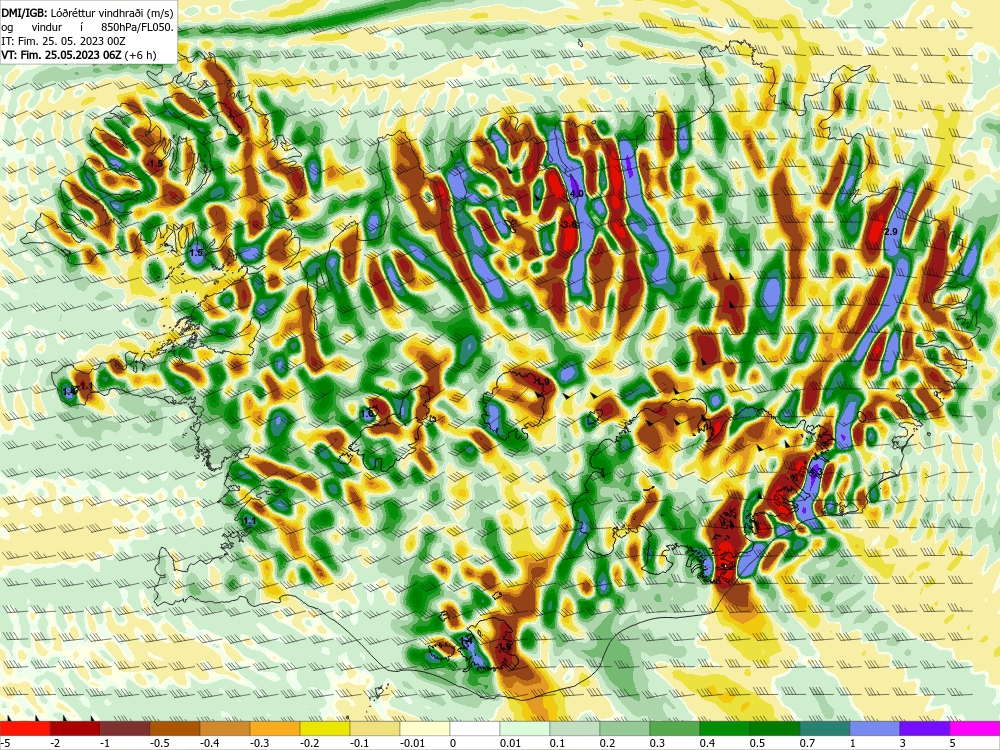The image size is (1000, 750).
Task: Click the magenta legend swatch above 5
Action: click(x=974, y=728)
